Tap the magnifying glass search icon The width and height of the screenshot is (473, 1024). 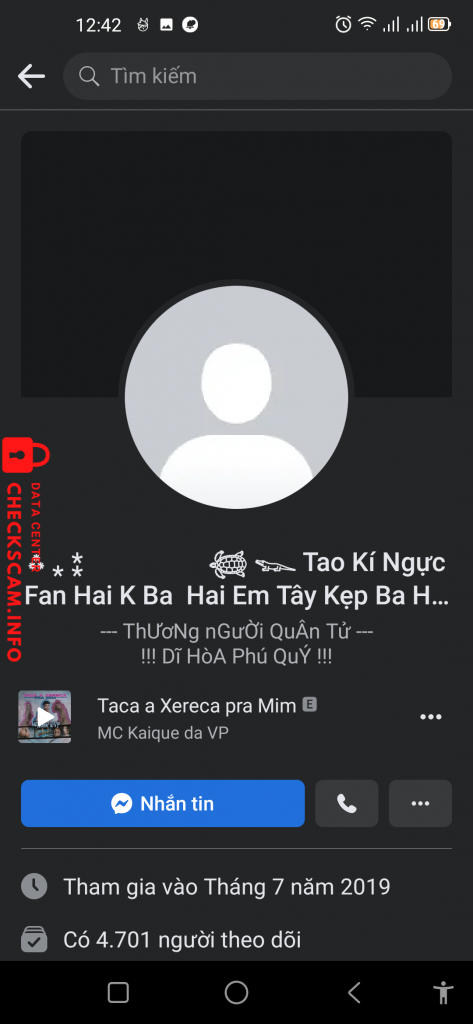88,76
